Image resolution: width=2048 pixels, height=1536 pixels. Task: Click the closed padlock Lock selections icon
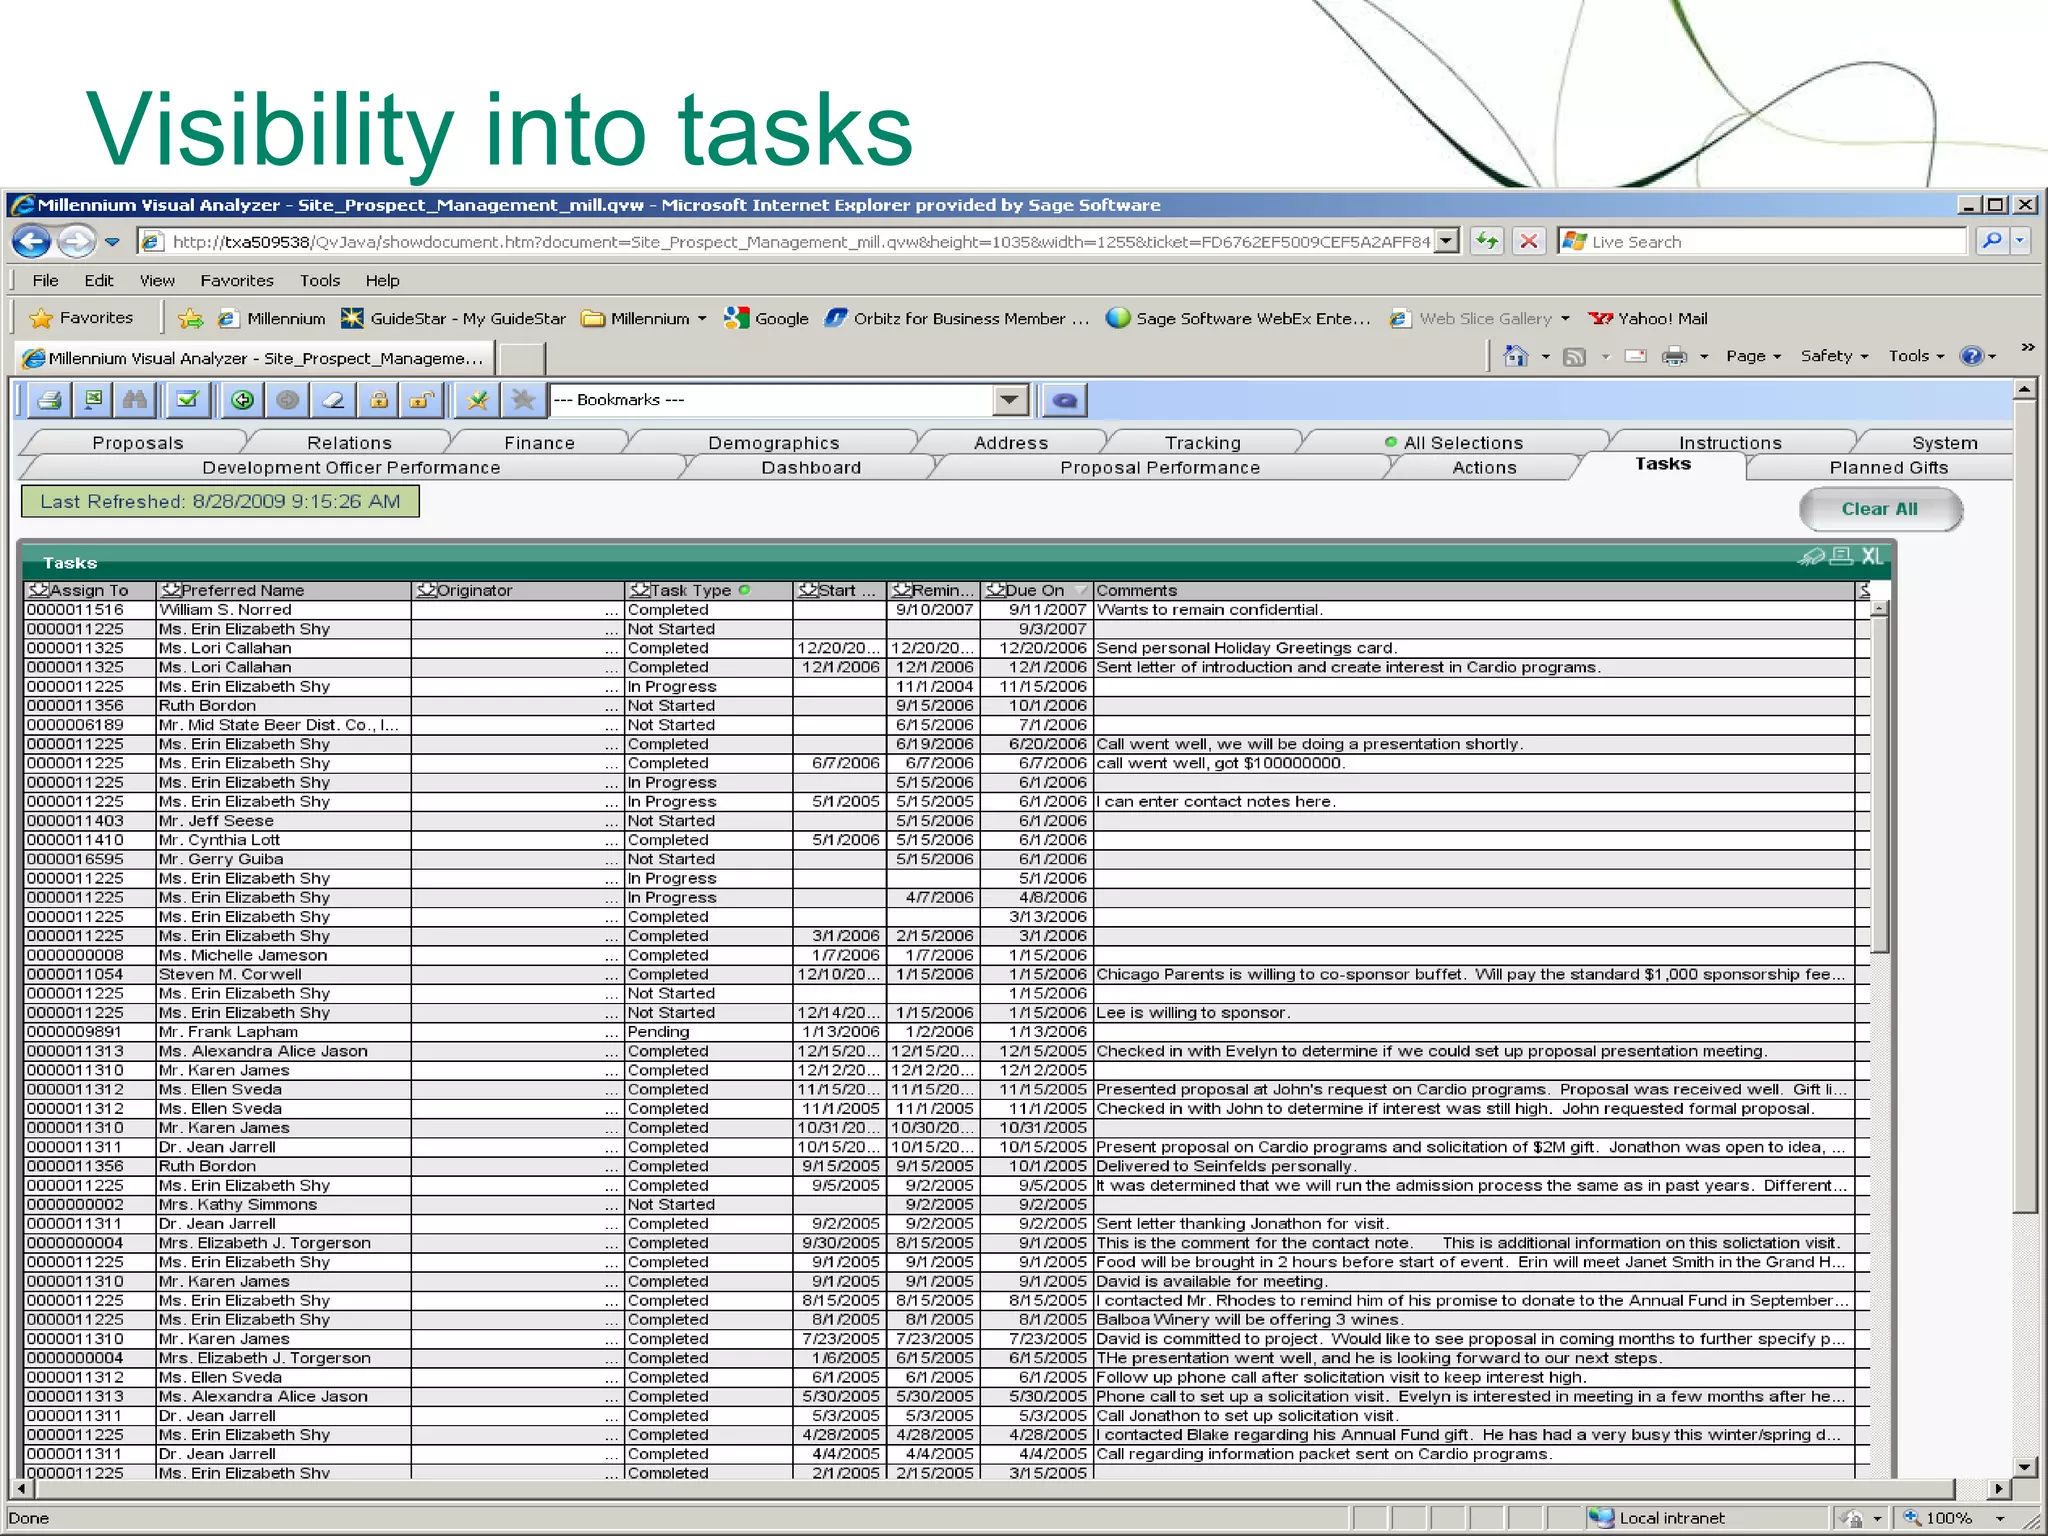(x=378, y=401)
